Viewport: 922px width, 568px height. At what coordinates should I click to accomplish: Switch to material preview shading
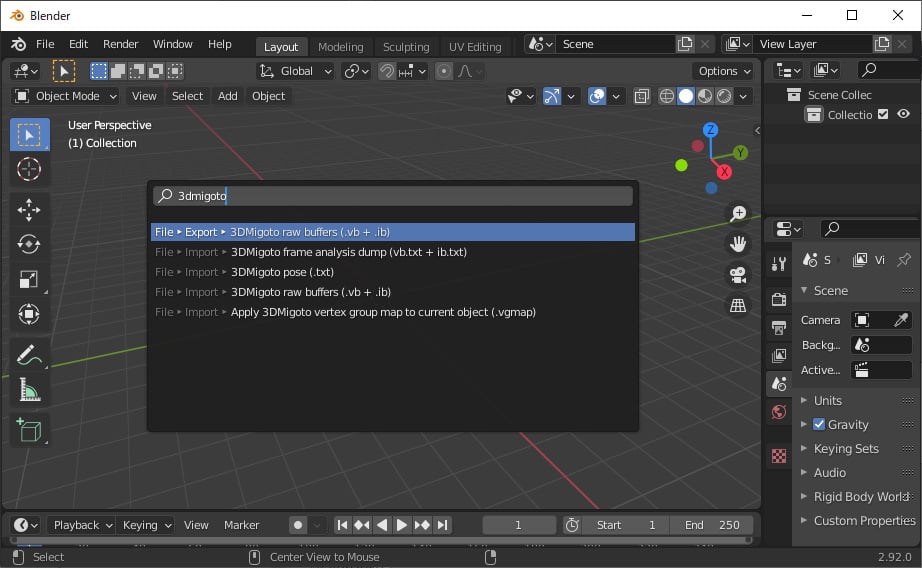pyautogui.click(x=704, y=96)
